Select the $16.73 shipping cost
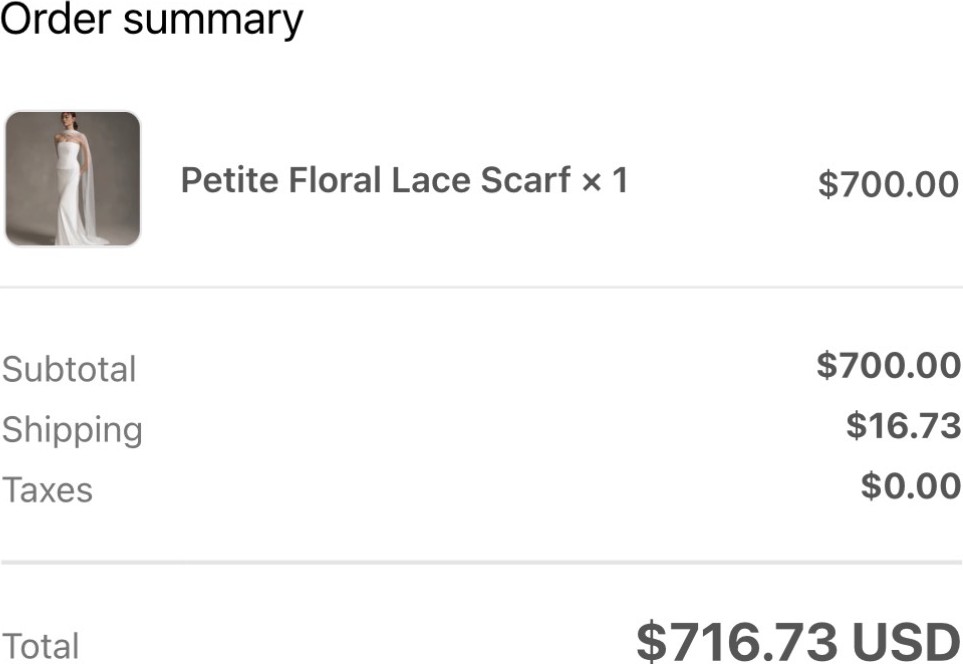 coord(903,426)
